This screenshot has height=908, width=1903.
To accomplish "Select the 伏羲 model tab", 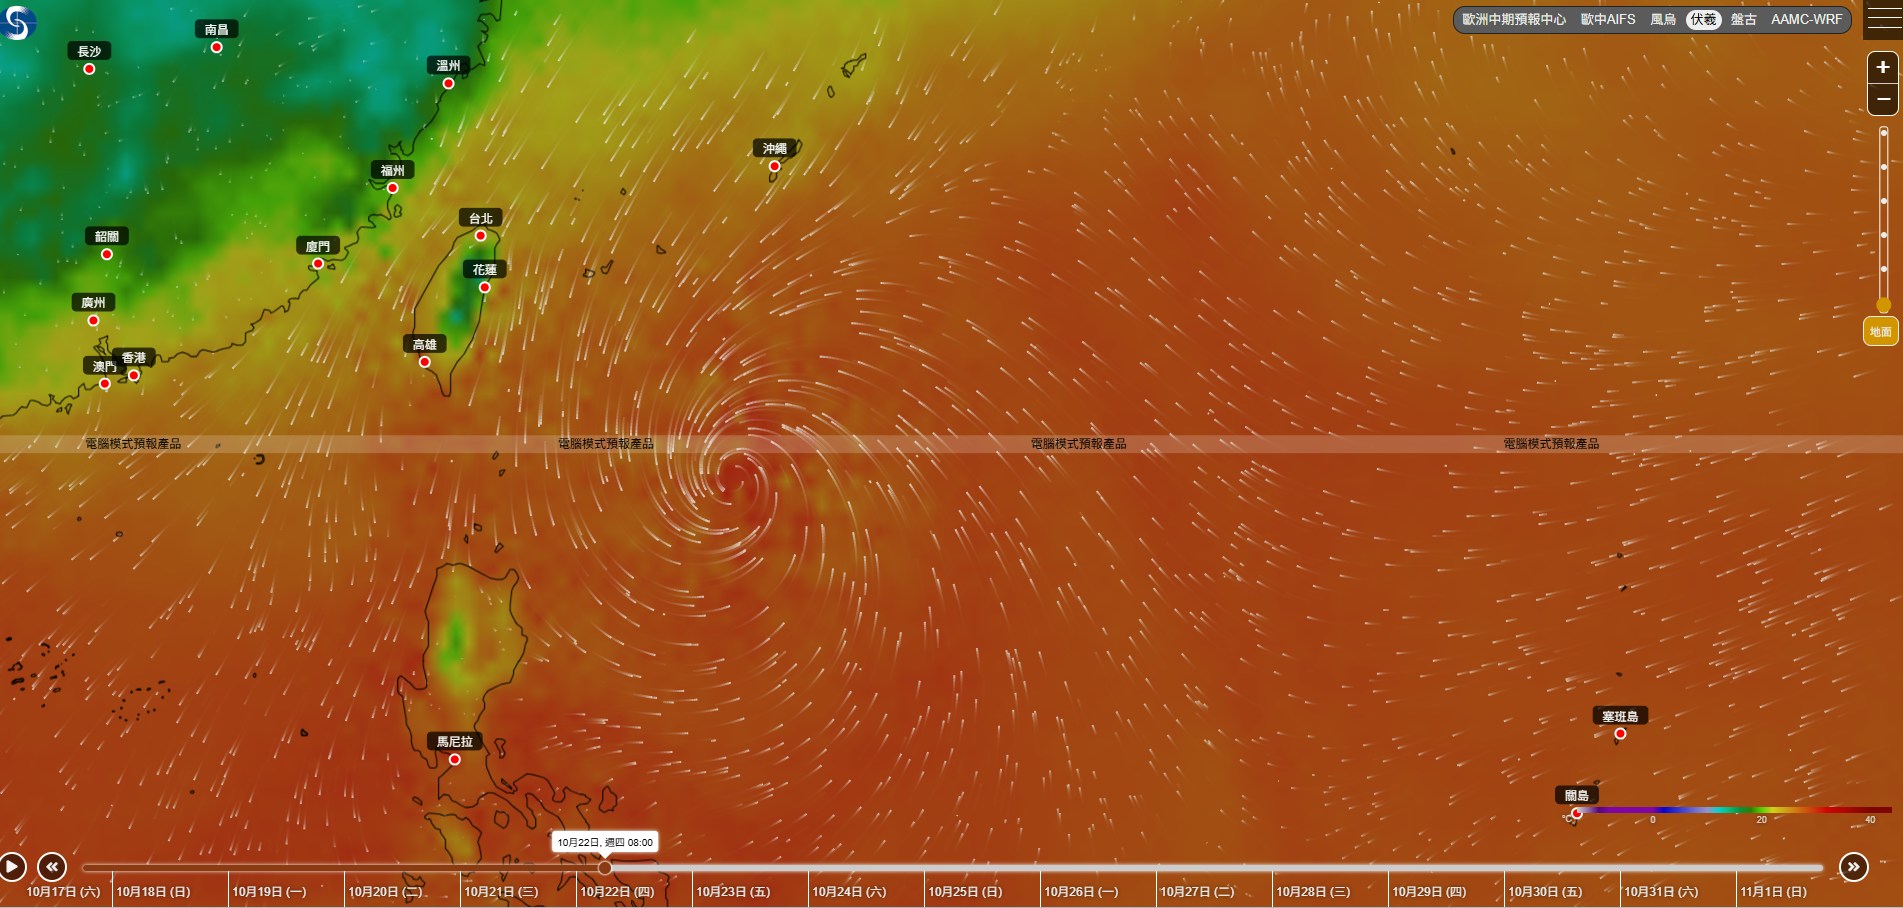I will [1704, 19].
